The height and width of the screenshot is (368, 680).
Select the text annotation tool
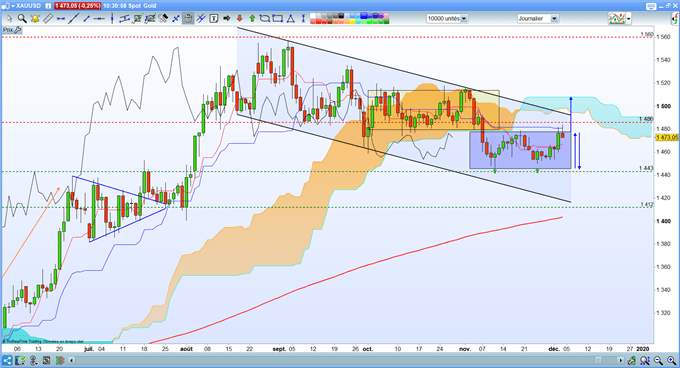click(x=213, y=18)
